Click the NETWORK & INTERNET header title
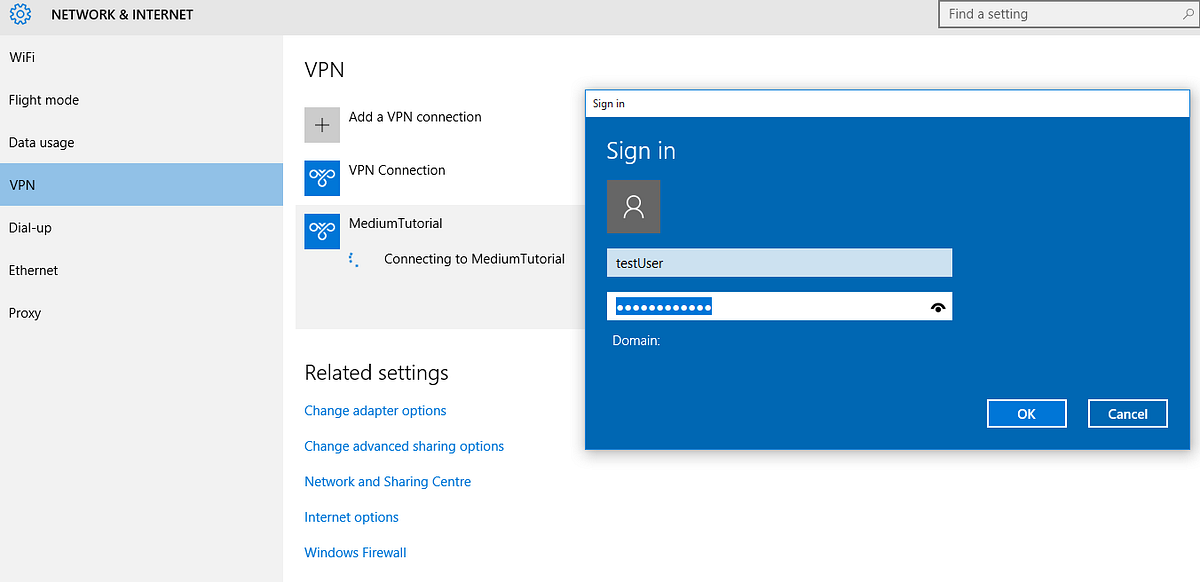This screenshot has width=1200, height=582. pyautogui.click(x=122, y=15)
